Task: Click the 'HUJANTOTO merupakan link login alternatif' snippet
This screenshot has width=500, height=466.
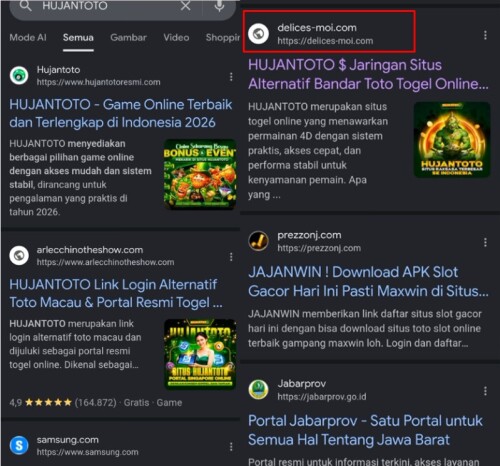Action: (75, 344)
